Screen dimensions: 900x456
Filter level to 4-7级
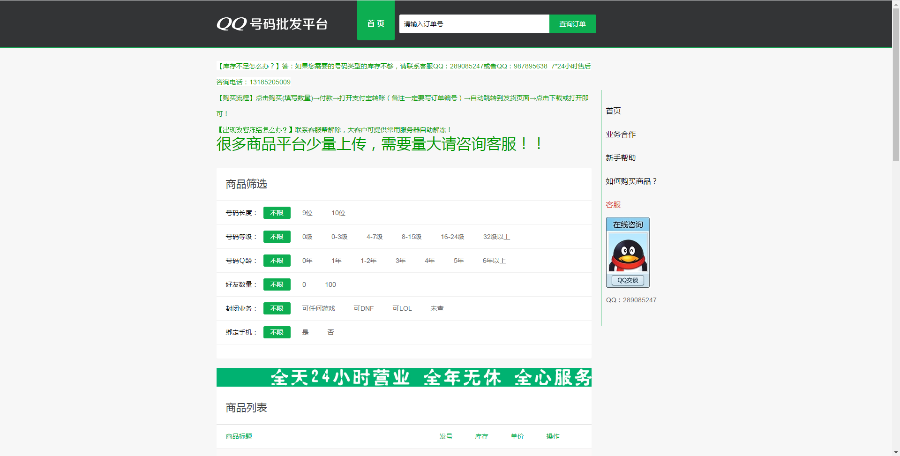click(x=374, y=237)
